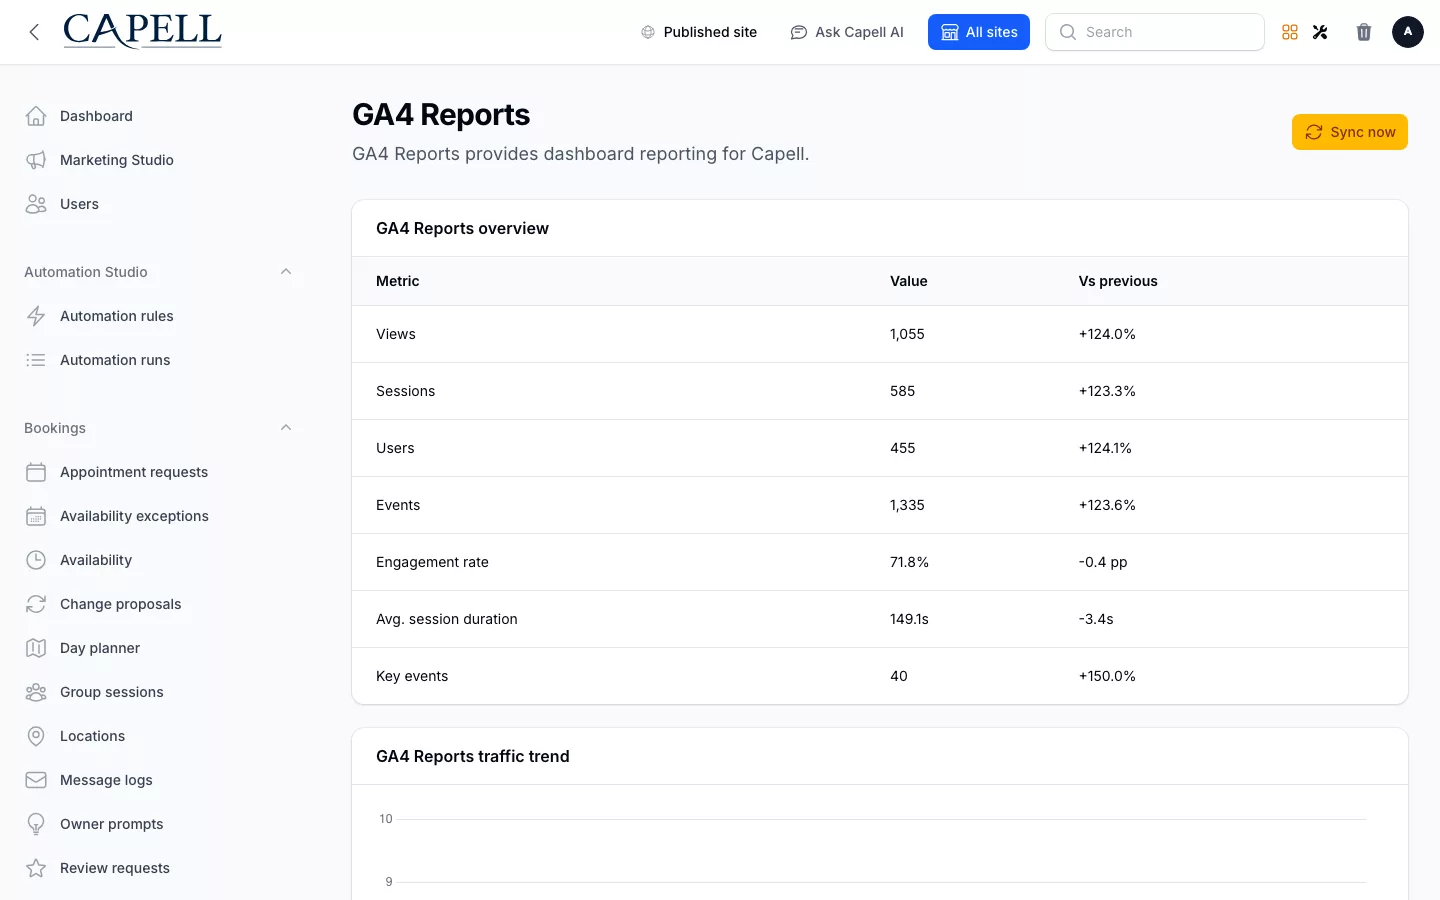Collapse the Automation Studio section
The image size is (1440, 900).
click(286, 272)
